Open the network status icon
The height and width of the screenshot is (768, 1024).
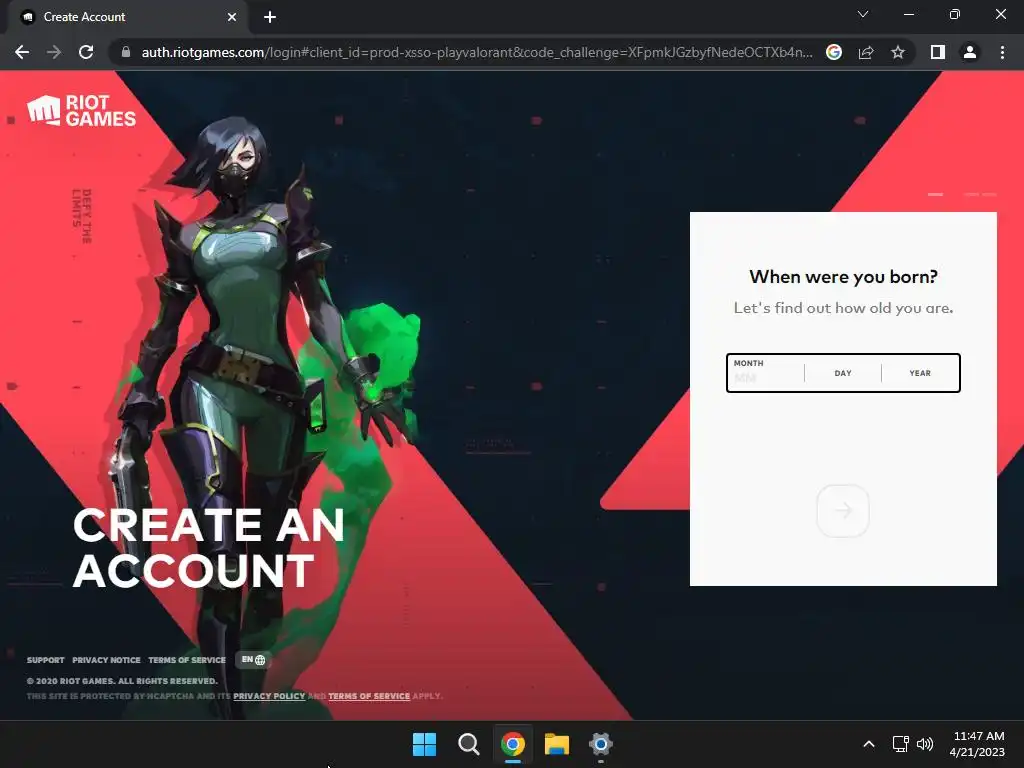(901, 744)
